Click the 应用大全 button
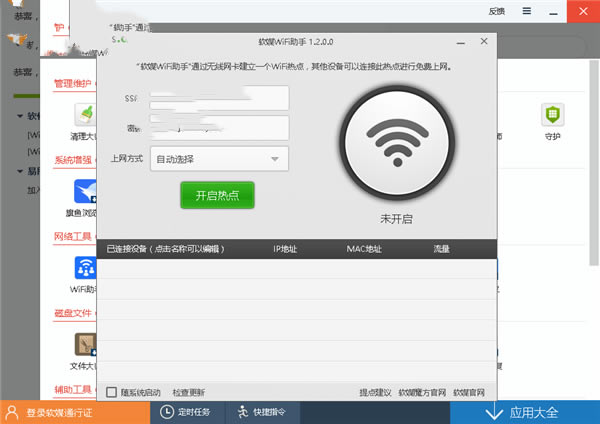The width and height of the screenshot is (600, 424). pyautogui.click(x=525, y=413)
